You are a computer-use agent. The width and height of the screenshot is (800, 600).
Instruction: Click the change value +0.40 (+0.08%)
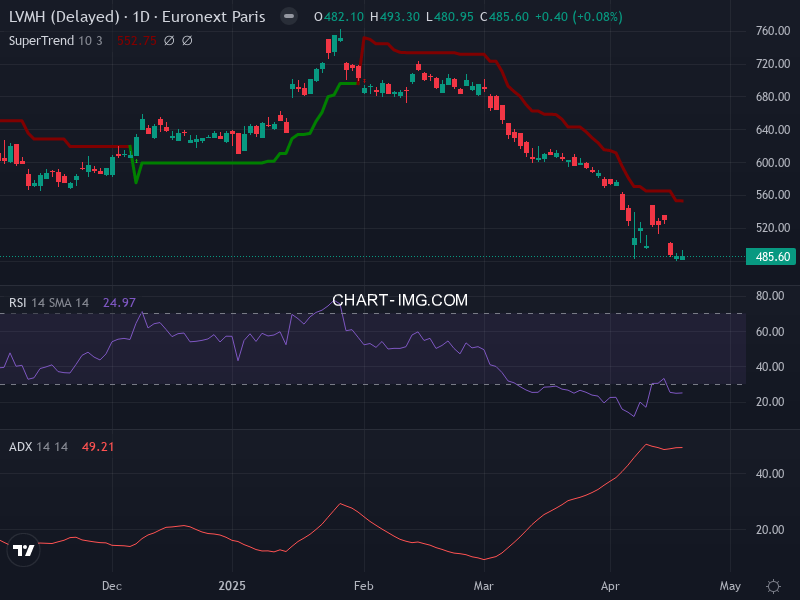(579, 17)
